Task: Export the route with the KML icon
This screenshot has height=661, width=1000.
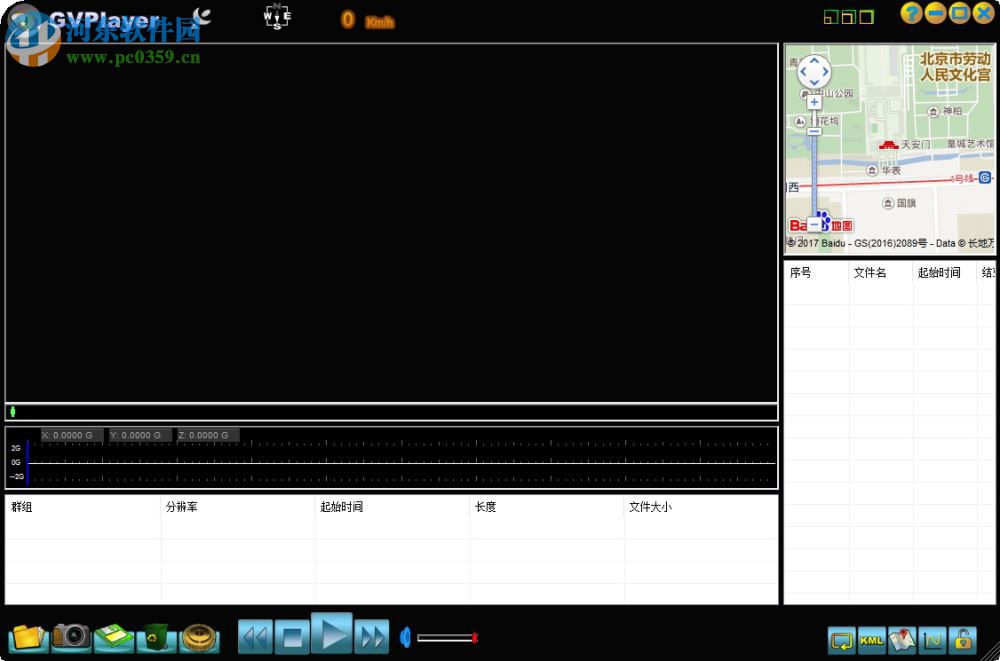Action: pos(871,640)
